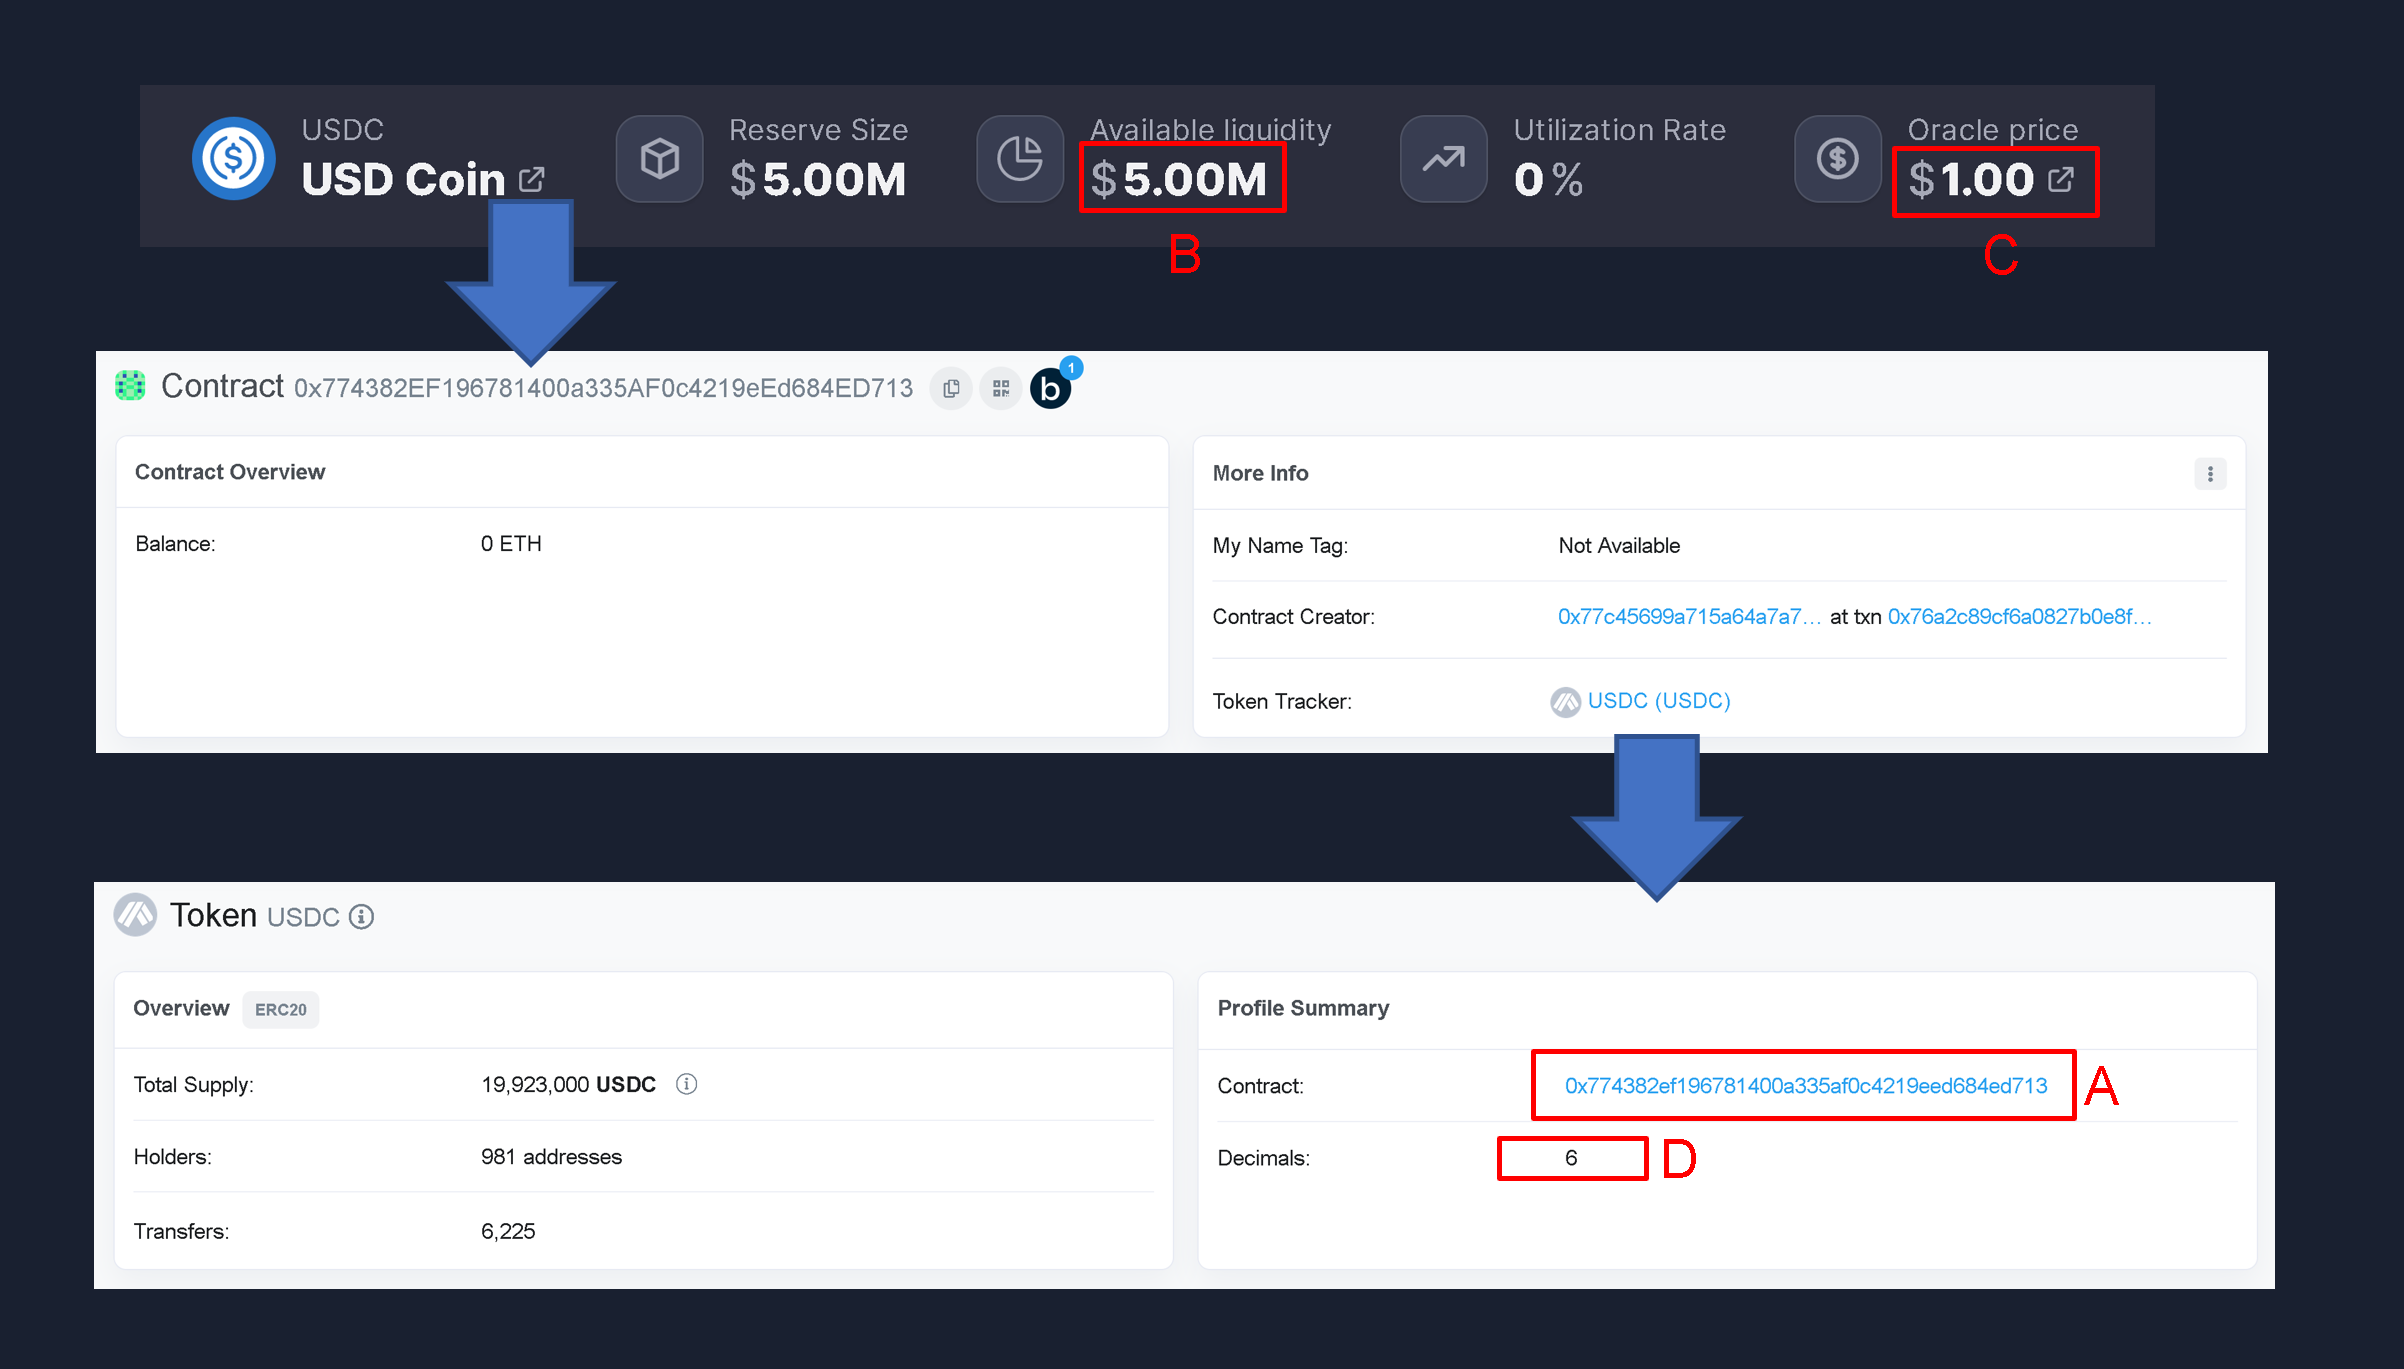Image resolution: width=2404 pixels, height=1369 pixels.
Task: Click the Reserve Size $5.00M value
Action: coord(818,180)
